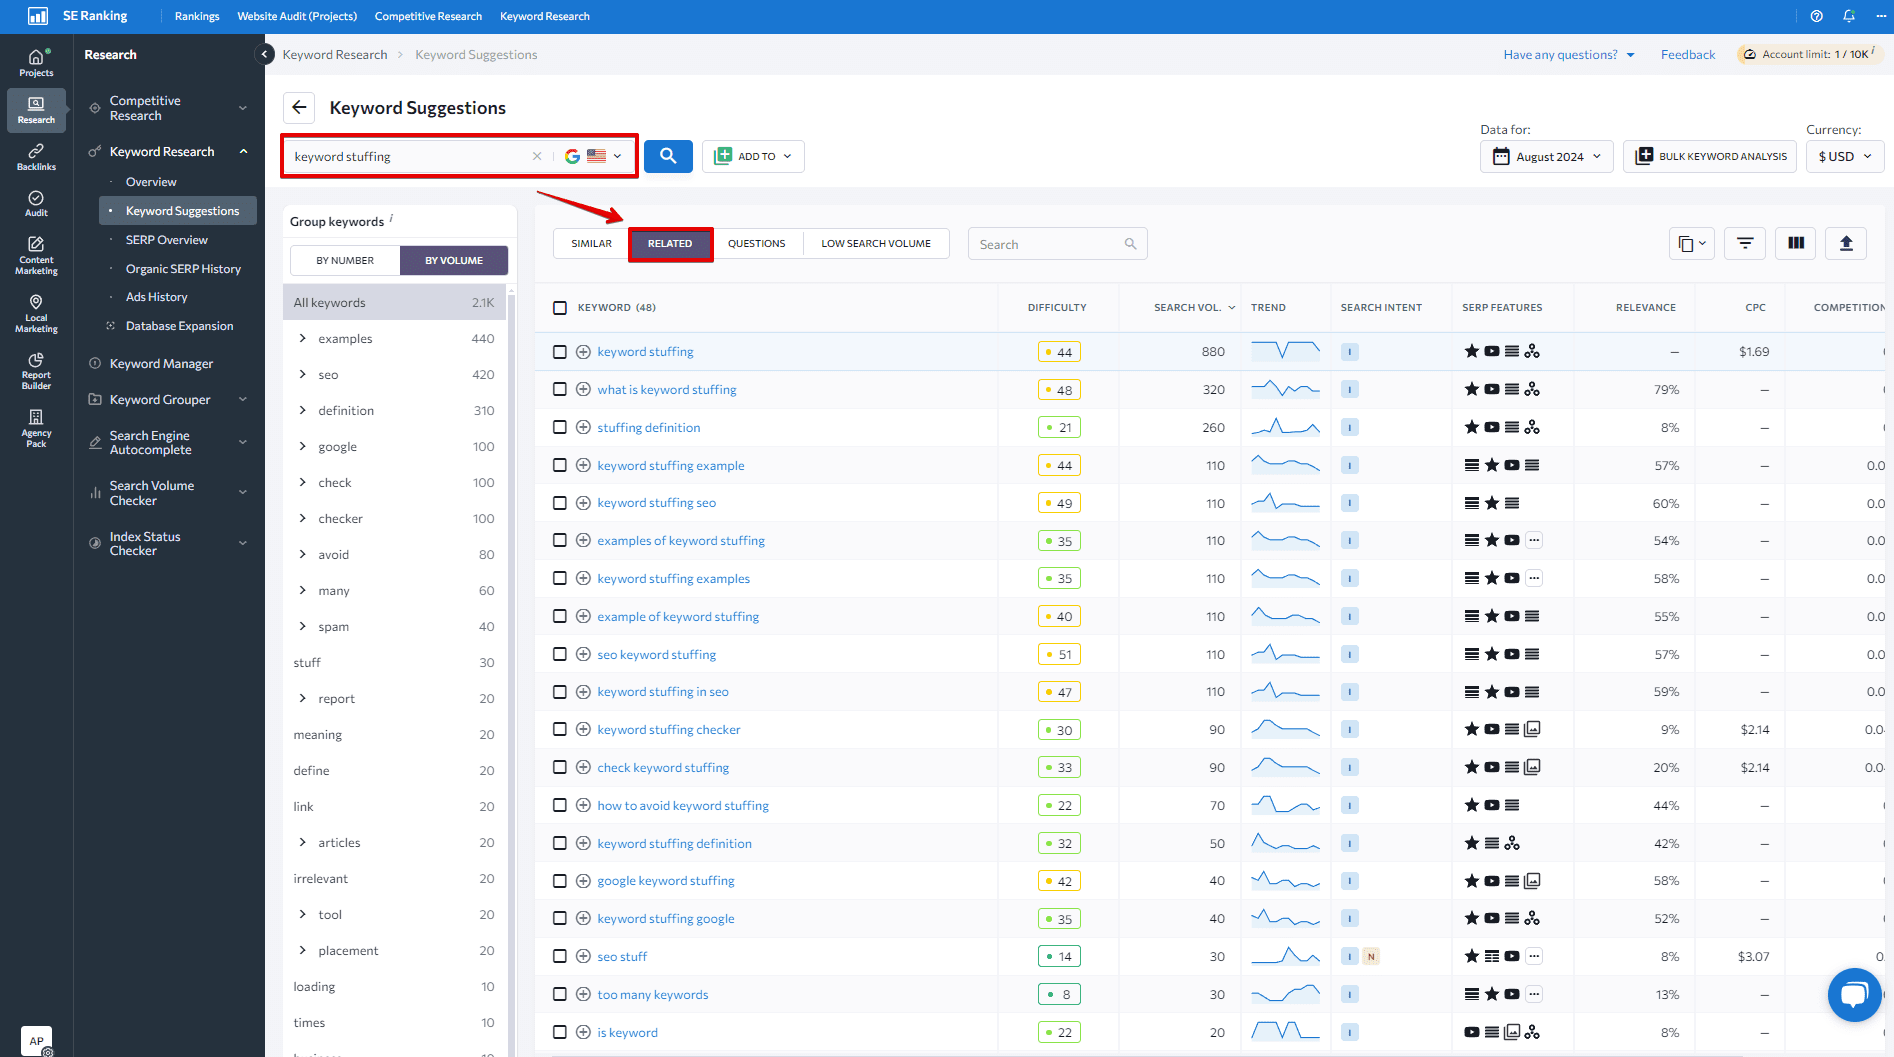Click the export upload icon

click(x=1846, y=243)
